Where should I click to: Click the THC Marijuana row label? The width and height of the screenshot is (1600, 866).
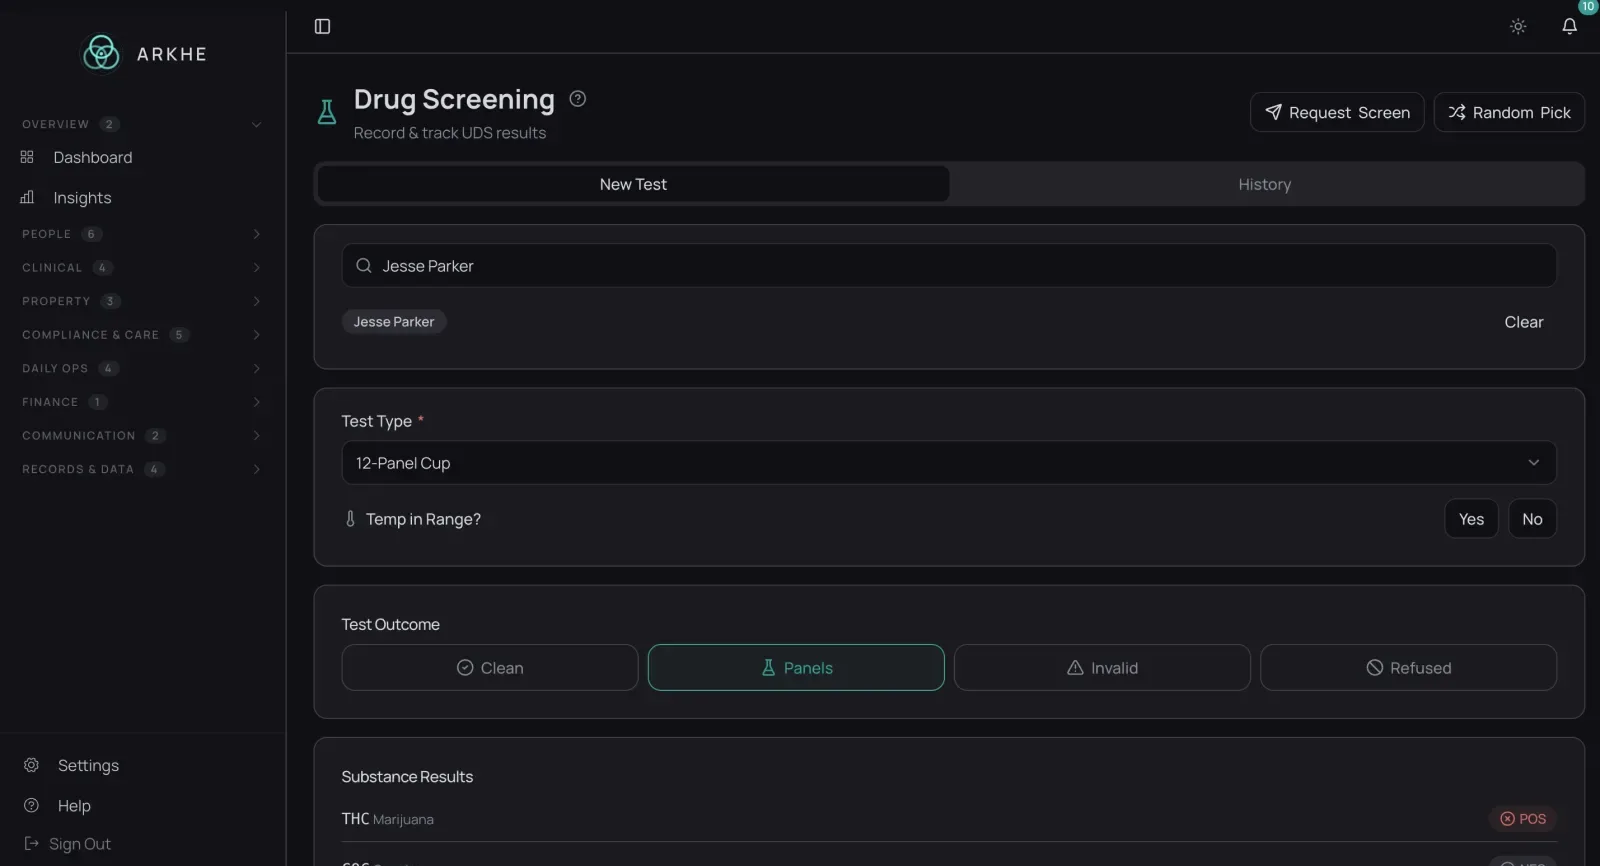[387, 818]
